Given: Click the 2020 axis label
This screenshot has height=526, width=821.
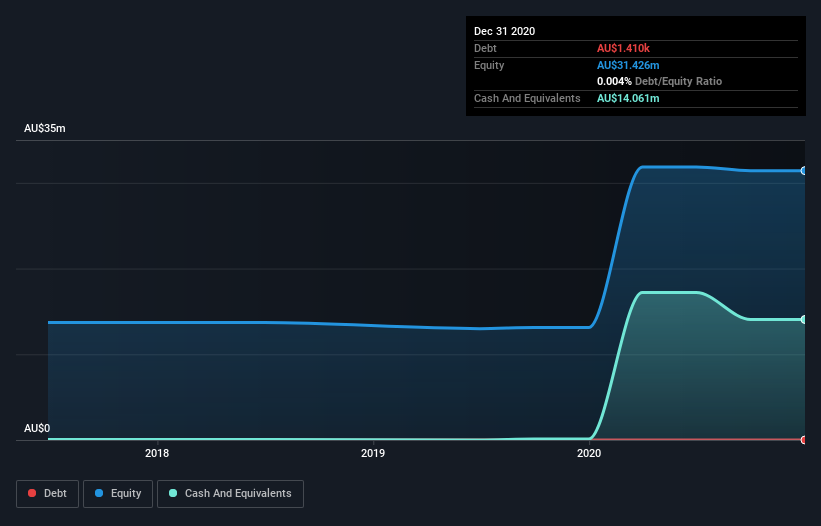Looking at the screenshot, I should tap(589, 453).
